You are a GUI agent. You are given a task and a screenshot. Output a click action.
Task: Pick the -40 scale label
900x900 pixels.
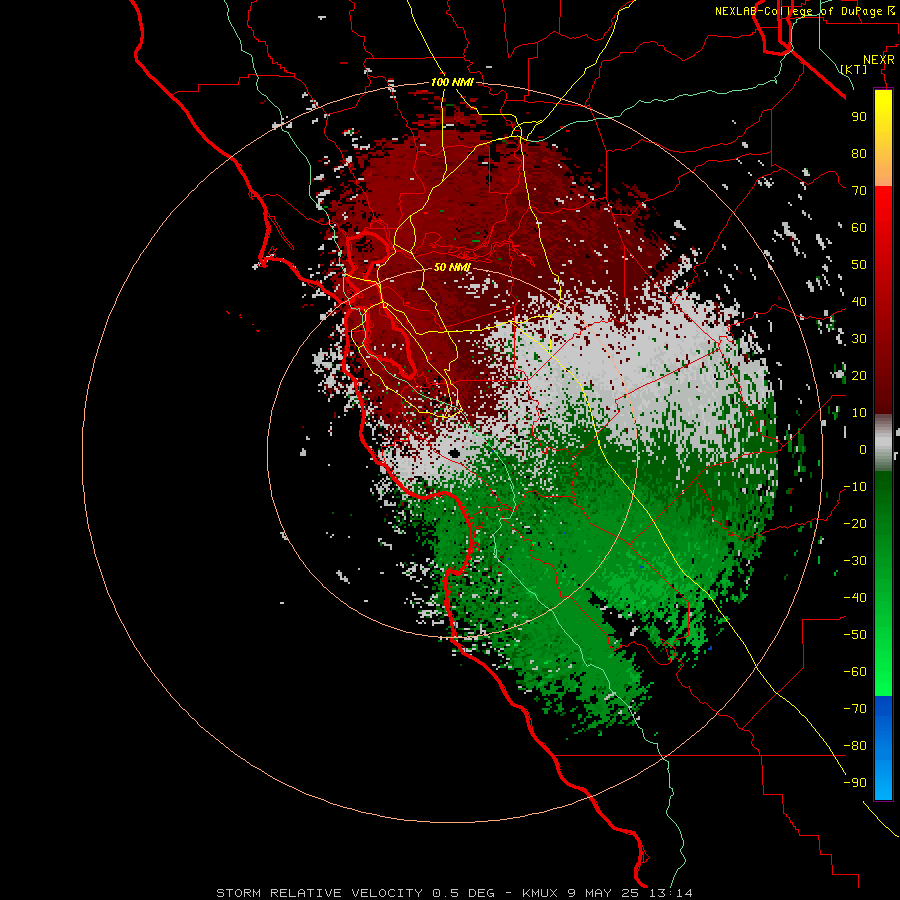[x=855, y=598]
